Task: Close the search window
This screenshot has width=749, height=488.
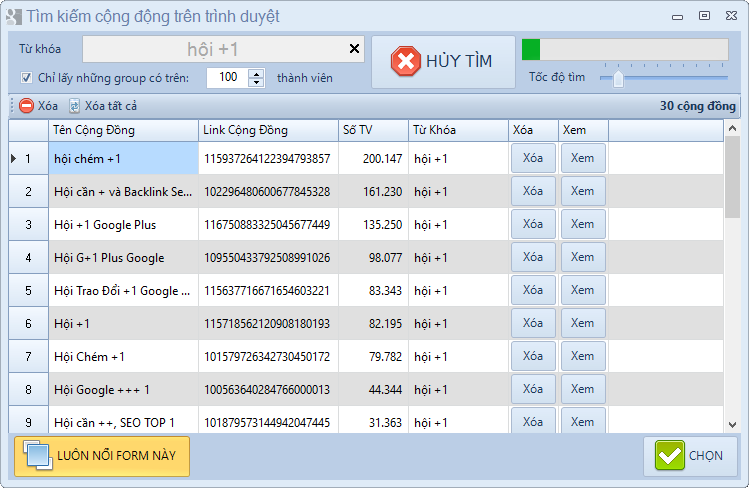Action: pos(731,16)
